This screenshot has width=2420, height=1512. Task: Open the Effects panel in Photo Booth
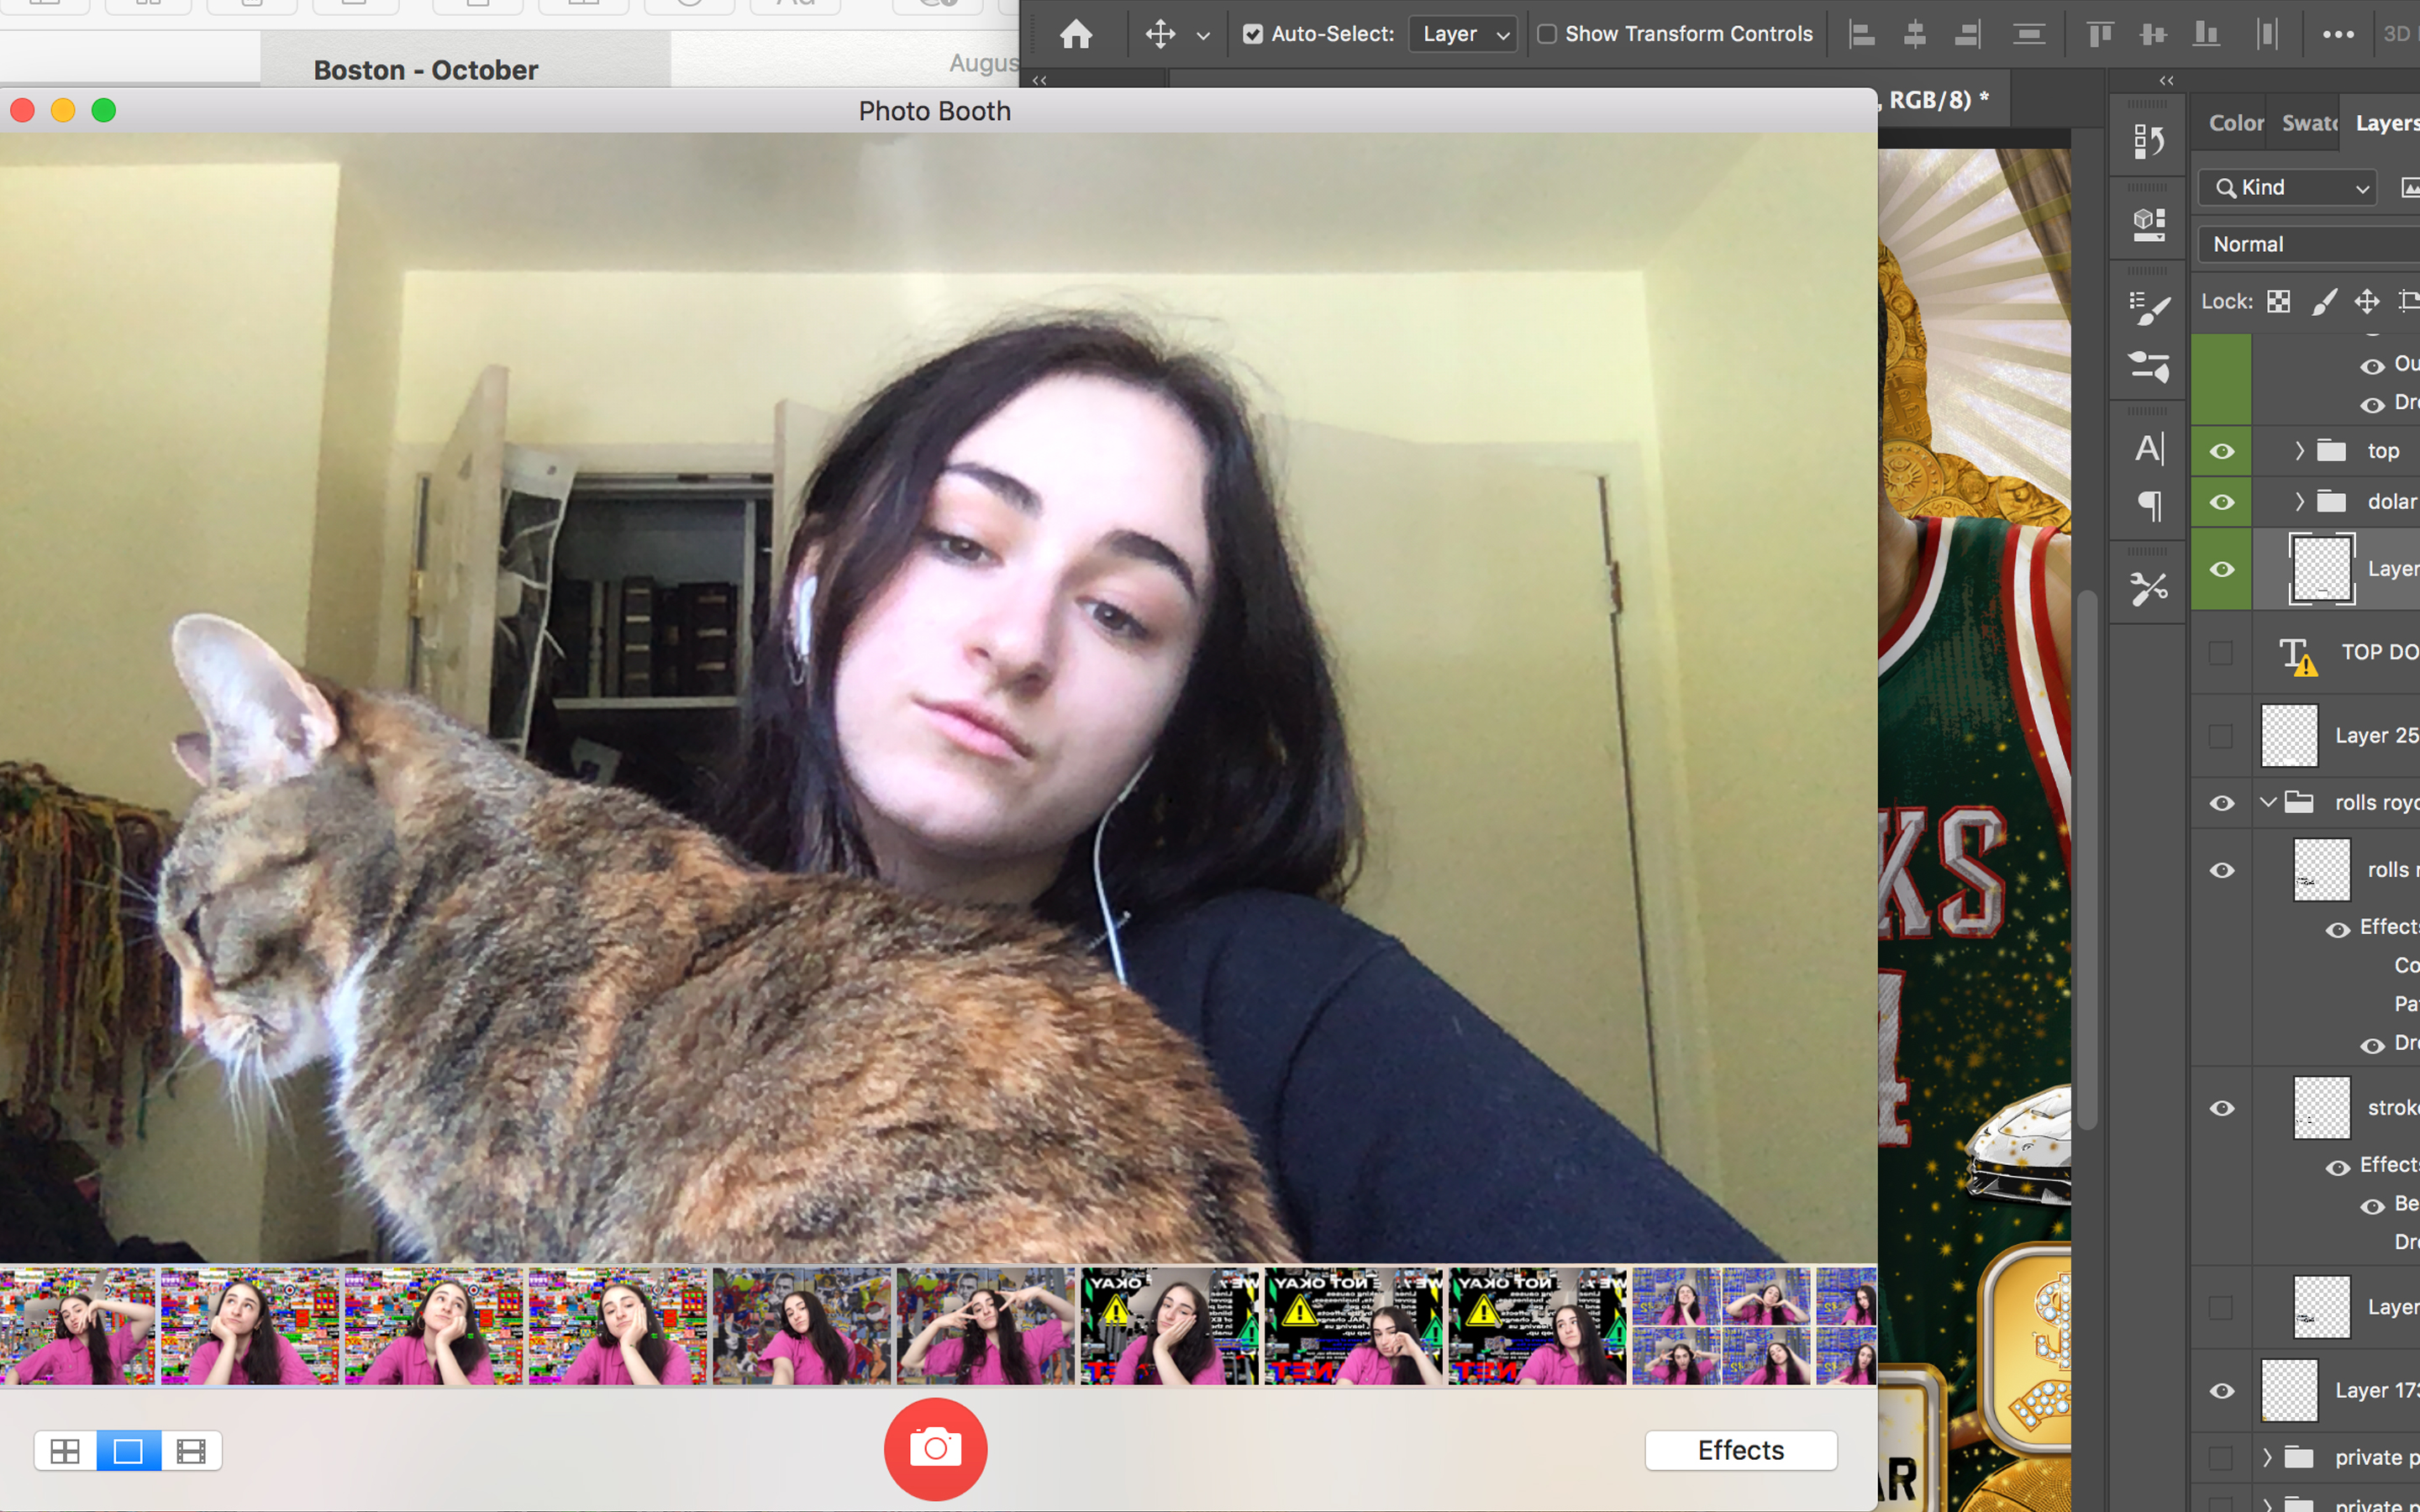point(1740,1450)
